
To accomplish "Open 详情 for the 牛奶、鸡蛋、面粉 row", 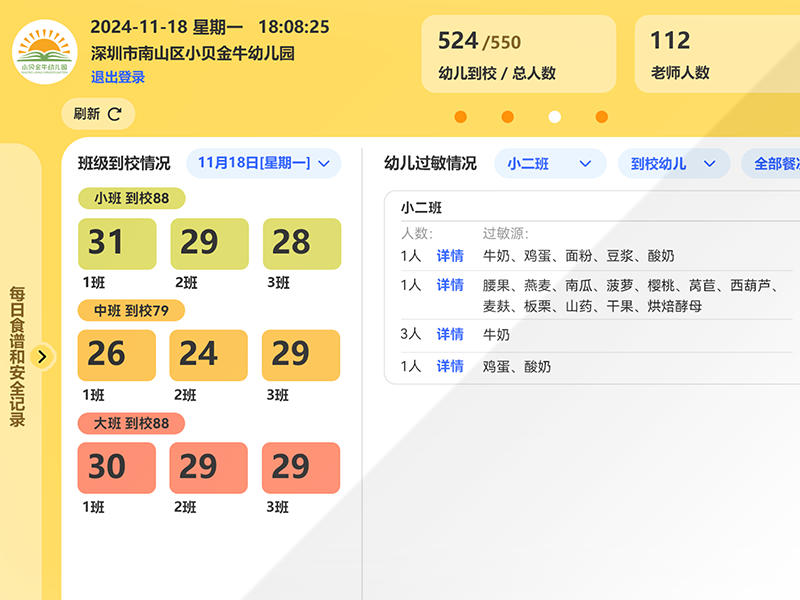I will 450,256.
